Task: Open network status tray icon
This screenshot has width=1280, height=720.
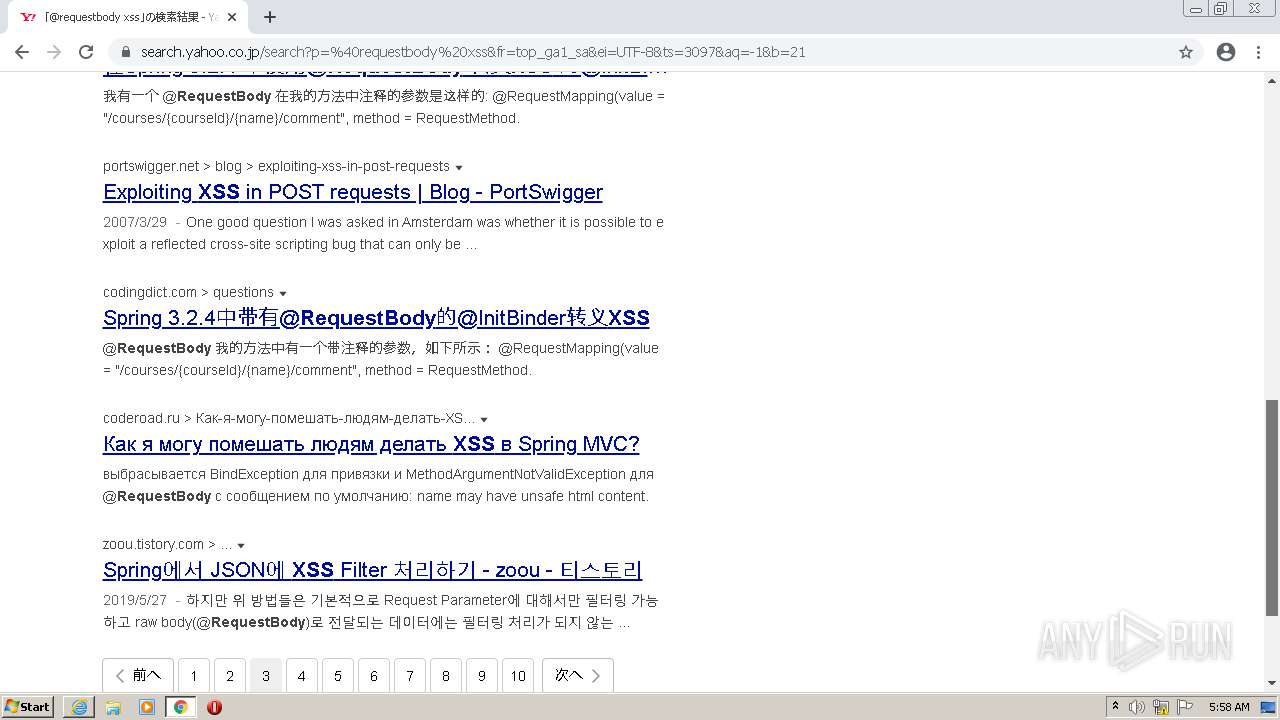Action: 1161,707
